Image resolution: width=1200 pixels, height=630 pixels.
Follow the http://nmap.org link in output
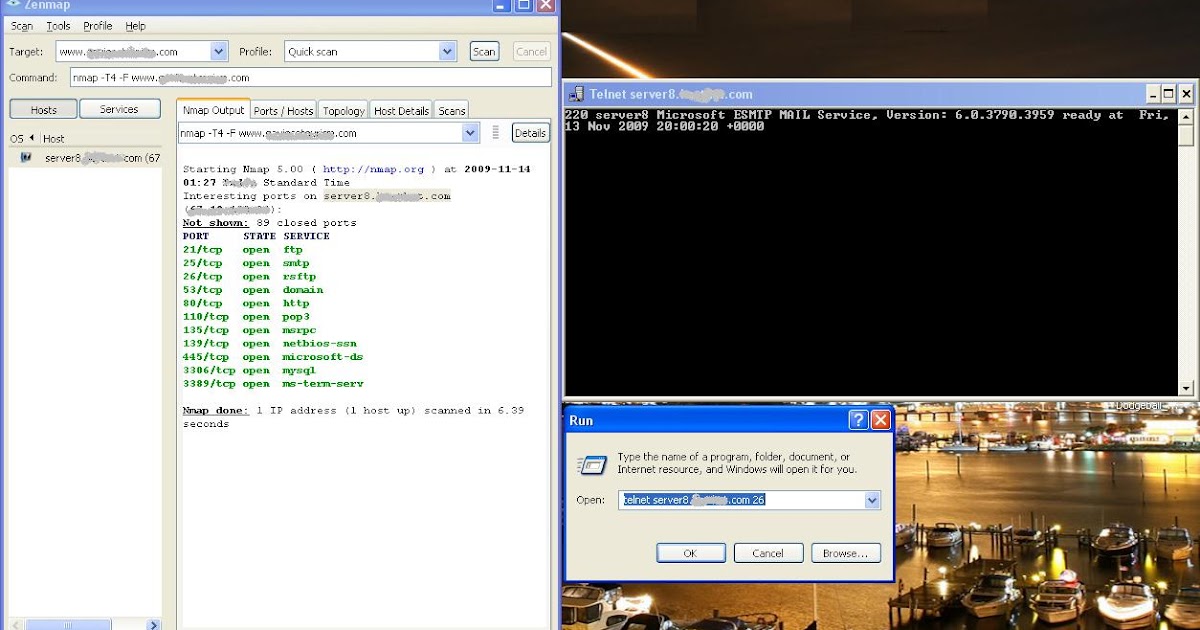(x=373, y=169)
